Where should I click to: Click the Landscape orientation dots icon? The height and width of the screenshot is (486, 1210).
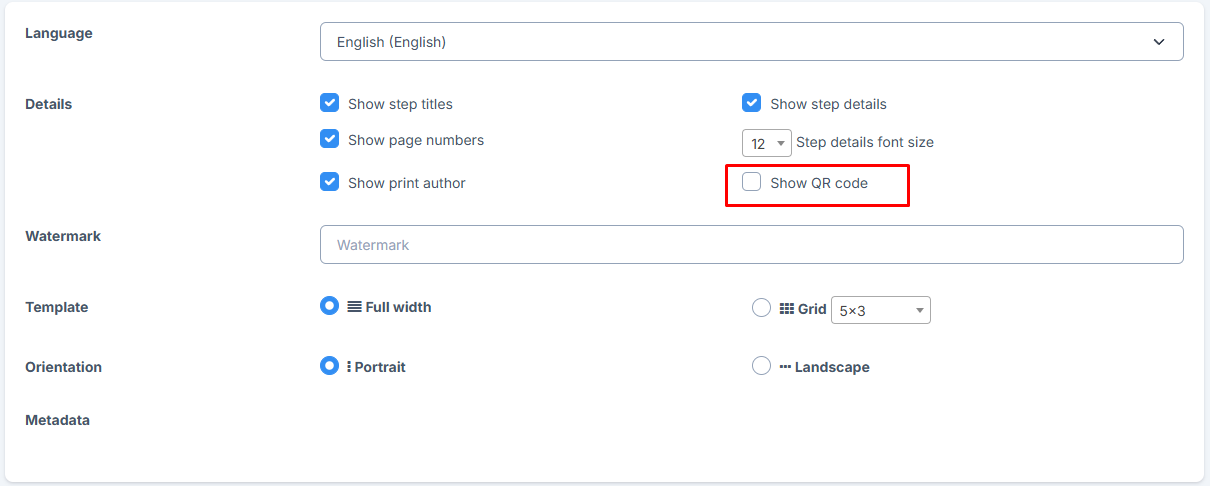click(785, 367)
